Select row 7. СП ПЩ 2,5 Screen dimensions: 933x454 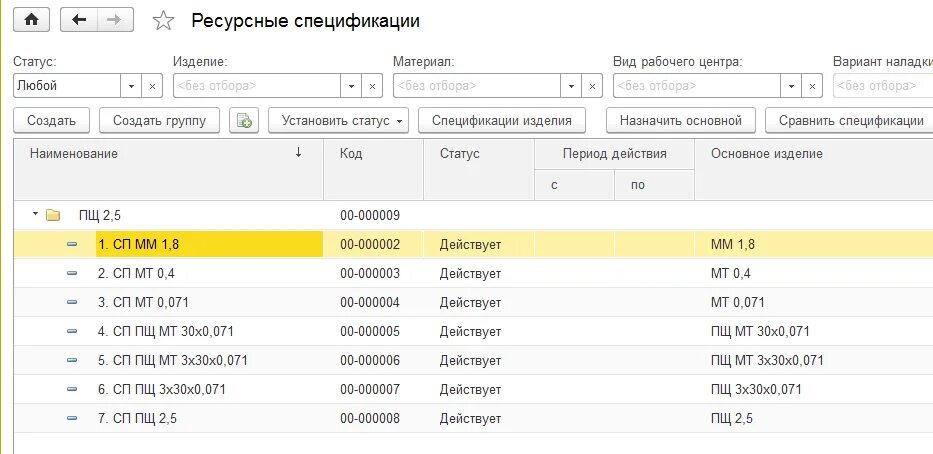pos(473,419)
